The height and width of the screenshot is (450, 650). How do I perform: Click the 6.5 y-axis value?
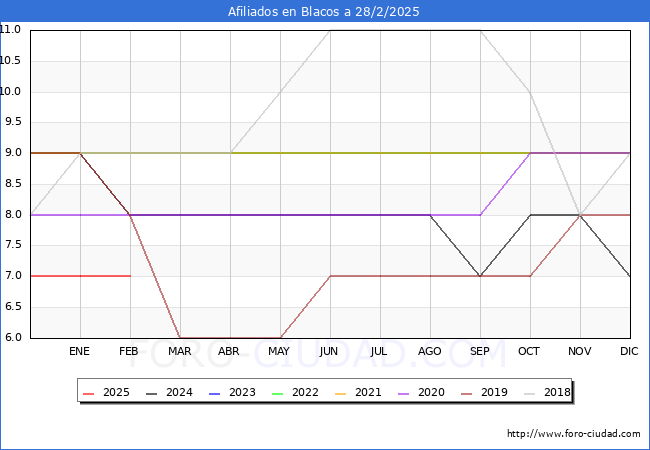tap(13, 307)
